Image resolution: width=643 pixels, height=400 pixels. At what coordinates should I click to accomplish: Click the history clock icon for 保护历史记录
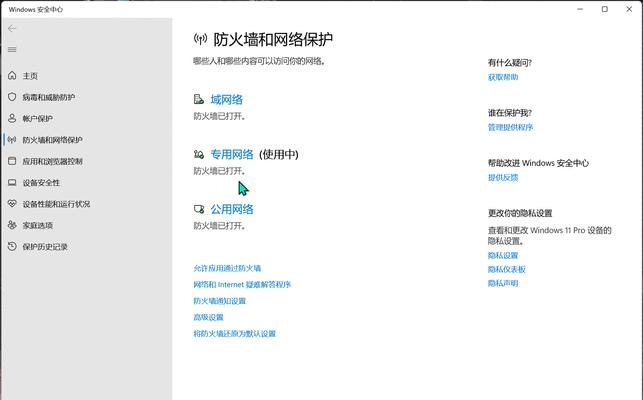coord(12,246)
